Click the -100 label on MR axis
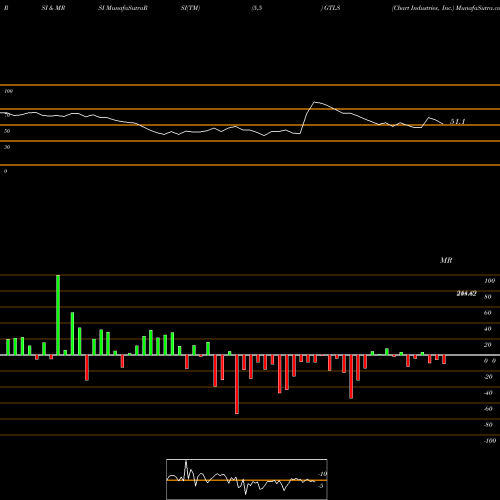The height and width of the screenshot is (500, 500). 489,441
